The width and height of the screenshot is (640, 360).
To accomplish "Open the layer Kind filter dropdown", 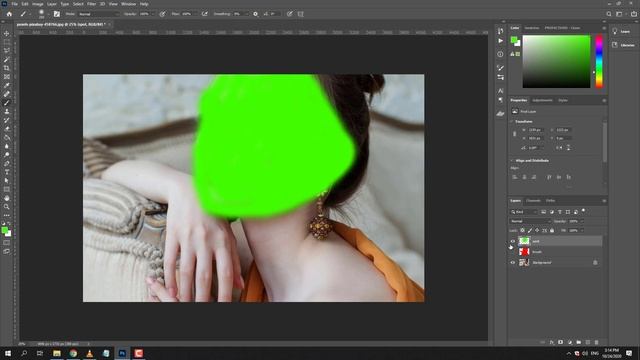I will [x=524, y=212].
